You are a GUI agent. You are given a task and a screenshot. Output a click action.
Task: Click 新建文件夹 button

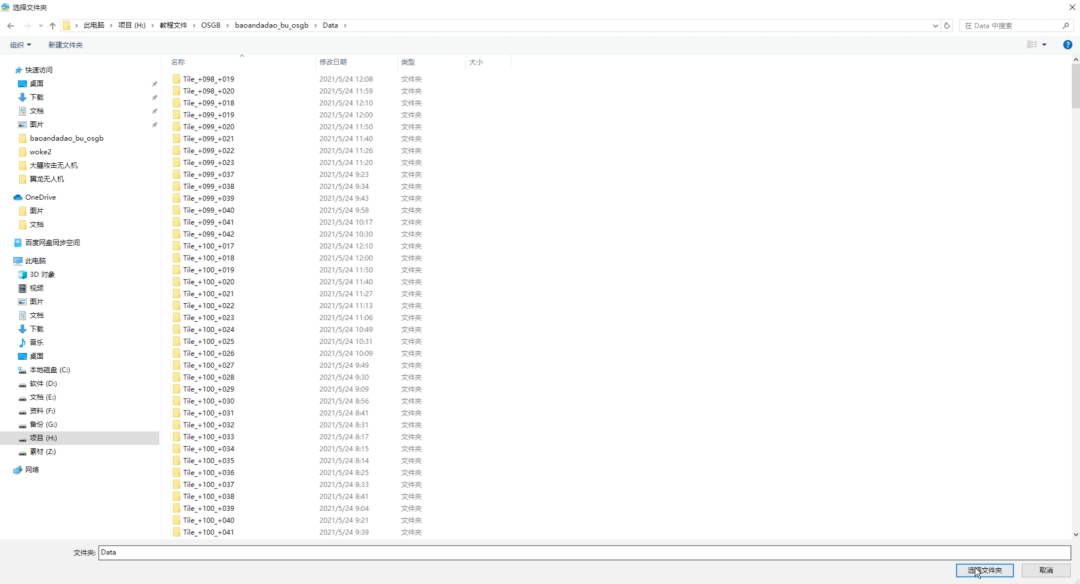click(x=65, y=45)
